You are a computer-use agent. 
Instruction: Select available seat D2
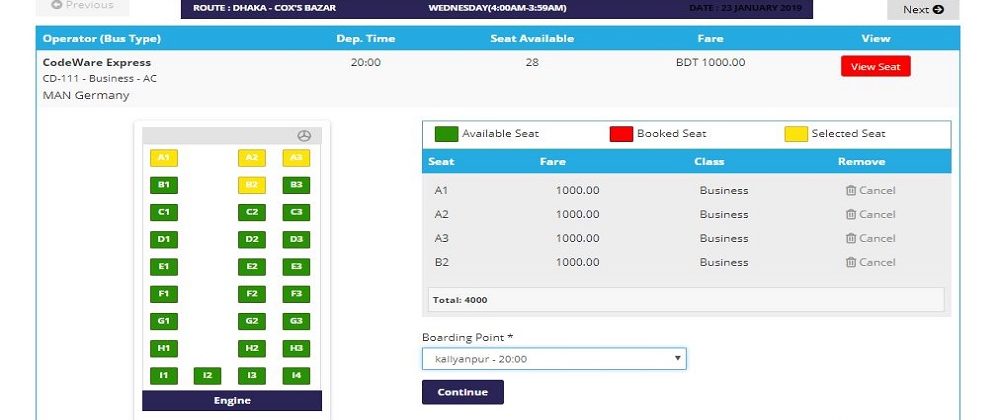pos(252,240)
